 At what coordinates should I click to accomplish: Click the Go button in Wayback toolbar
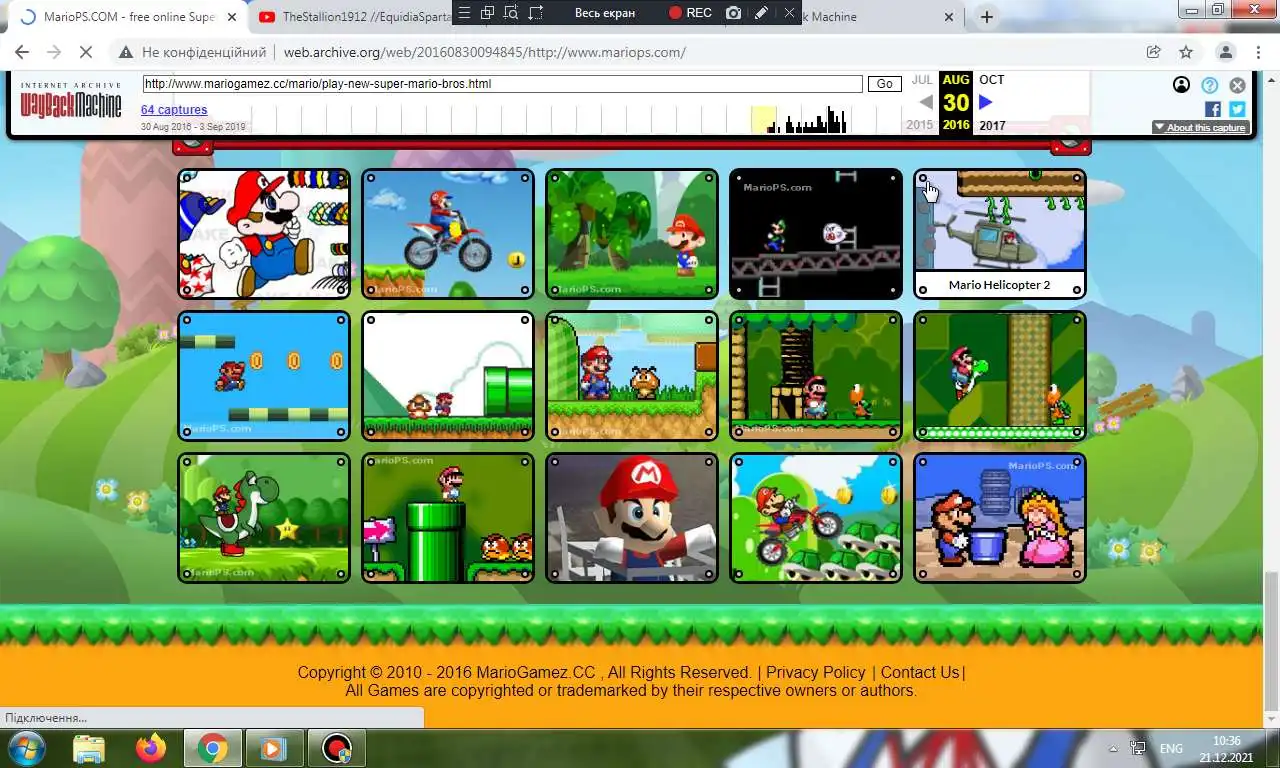tap(884, 84)
